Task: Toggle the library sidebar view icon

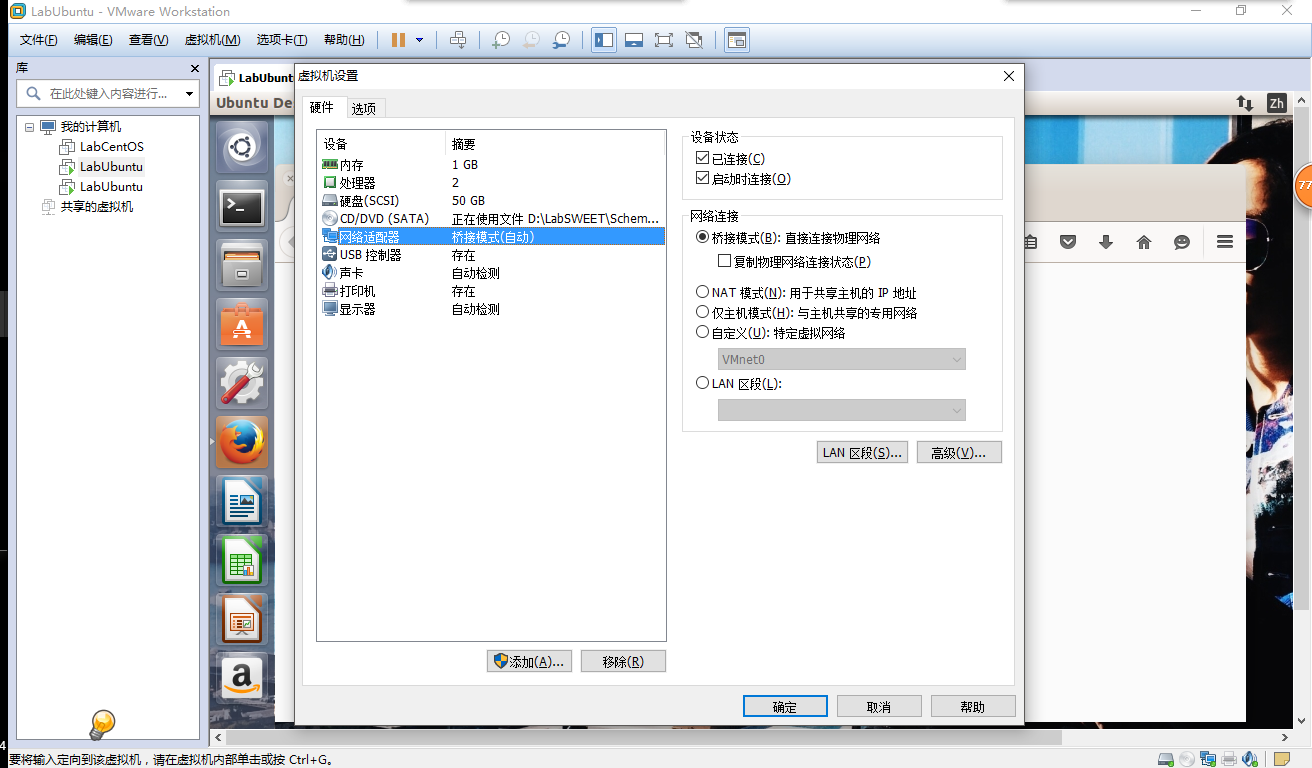Action: tap(604, 40)
